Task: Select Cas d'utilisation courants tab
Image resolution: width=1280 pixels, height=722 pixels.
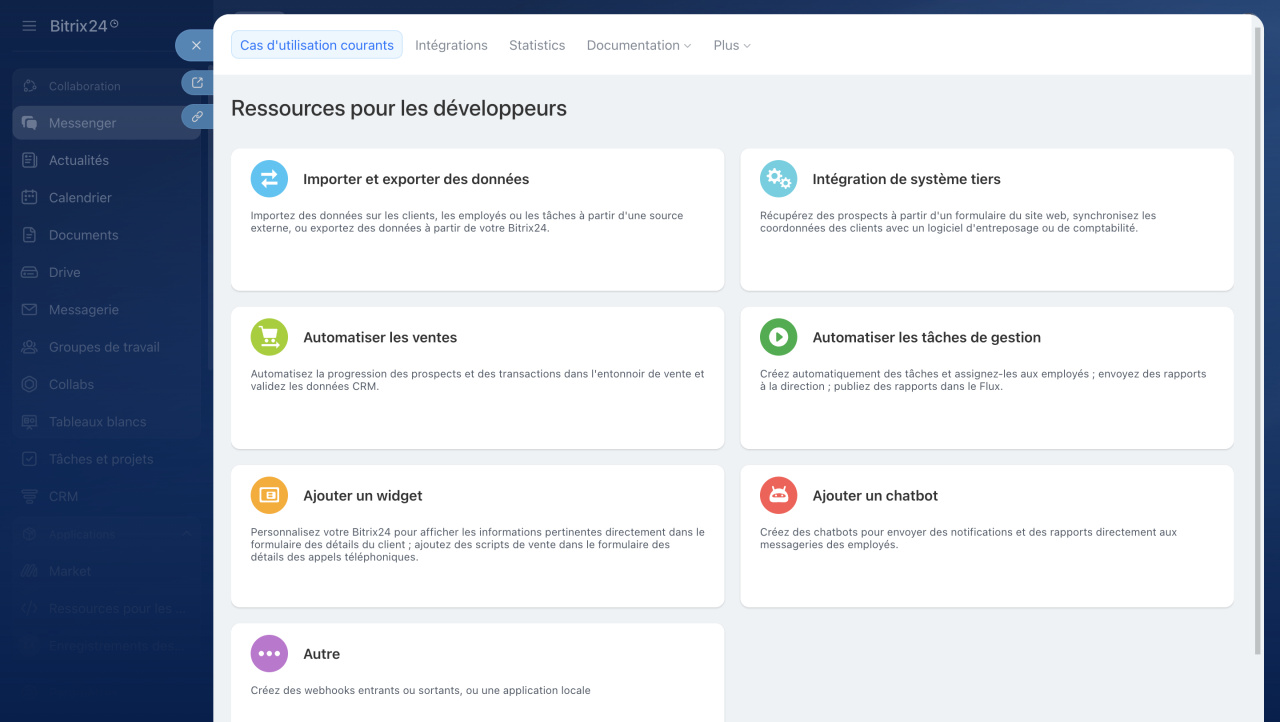Action: (317, 45)
